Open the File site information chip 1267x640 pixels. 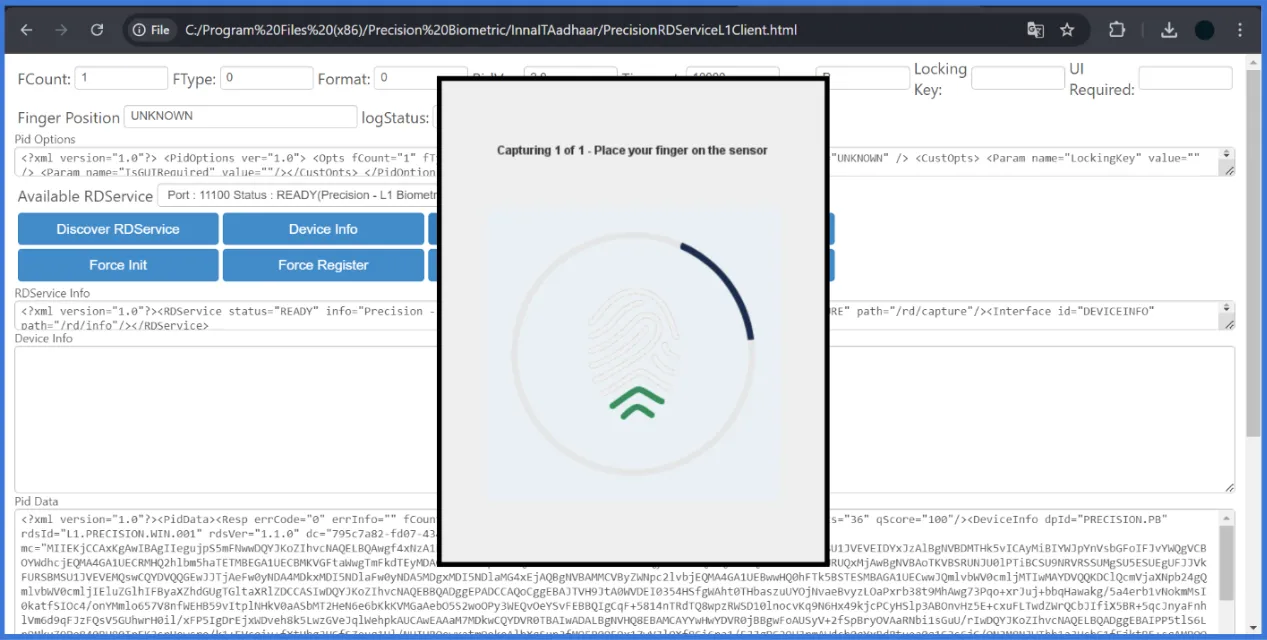[x=151, y=30]
